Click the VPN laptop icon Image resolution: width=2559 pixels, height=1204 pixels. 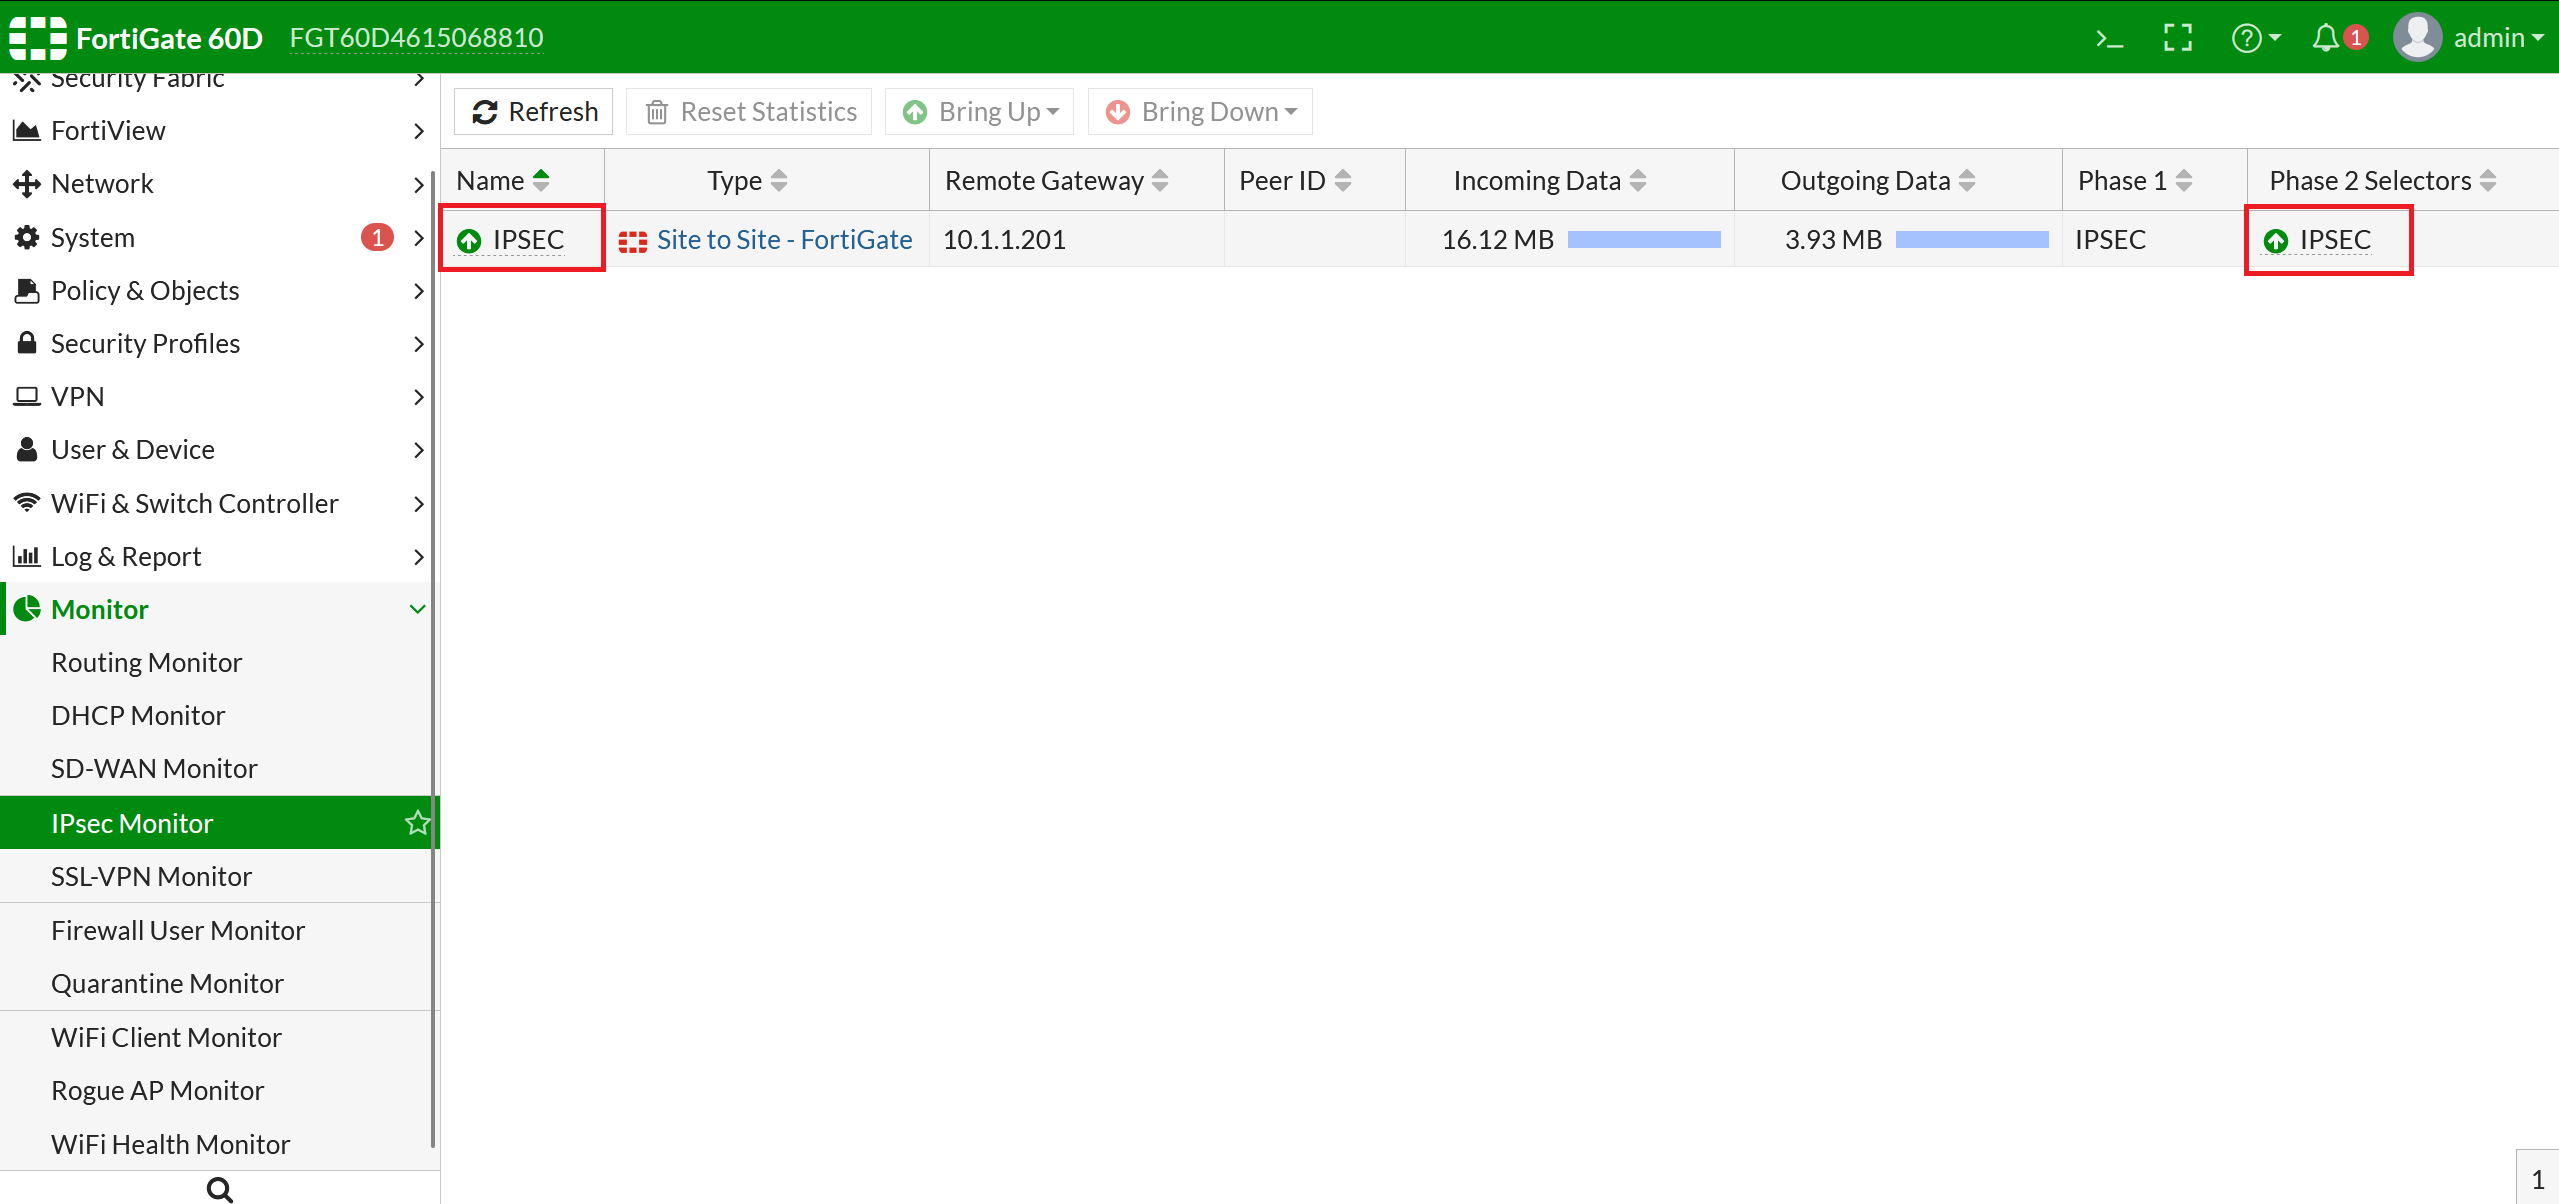26,396
